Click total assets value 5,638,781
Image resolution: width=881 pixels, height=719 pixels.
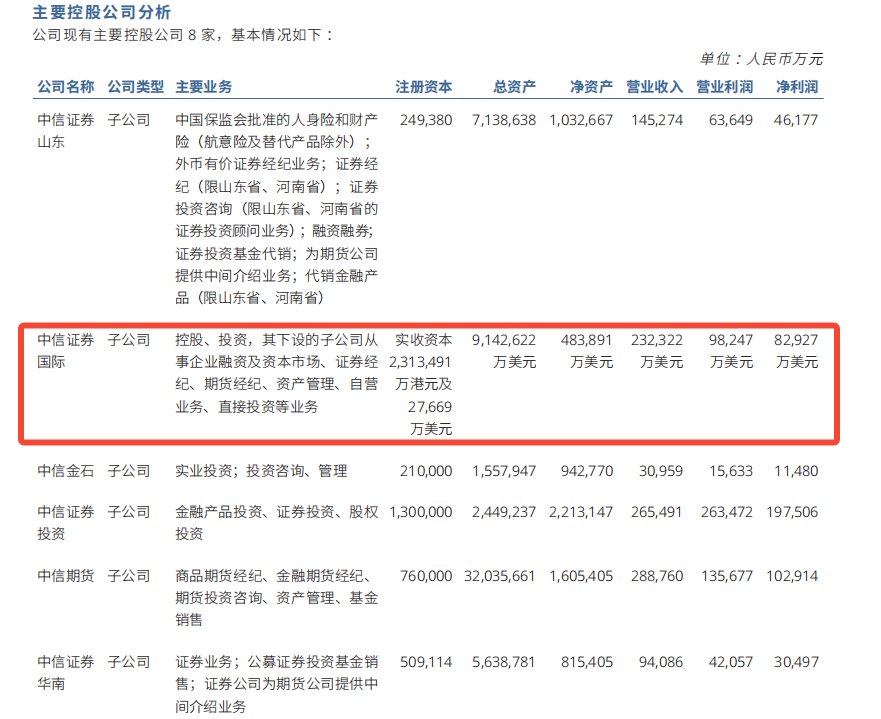pyautogui.click(x=504, y=662)
